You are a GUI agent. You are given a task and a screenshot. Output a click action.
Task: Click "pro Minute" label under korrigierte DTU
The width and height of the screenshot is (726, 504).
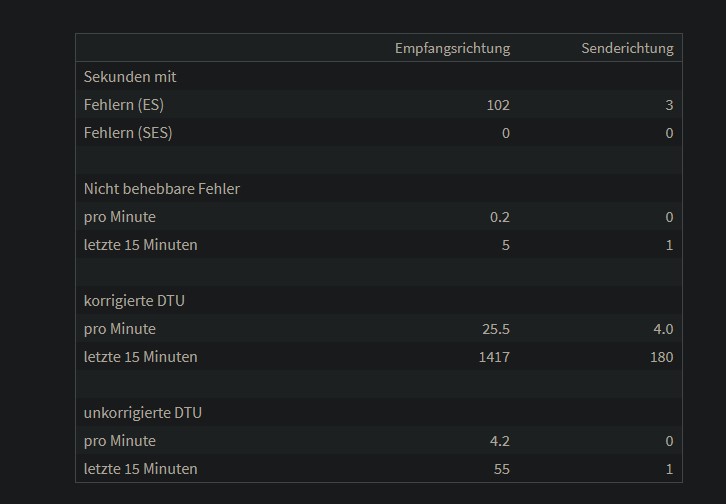pos(120,329)
